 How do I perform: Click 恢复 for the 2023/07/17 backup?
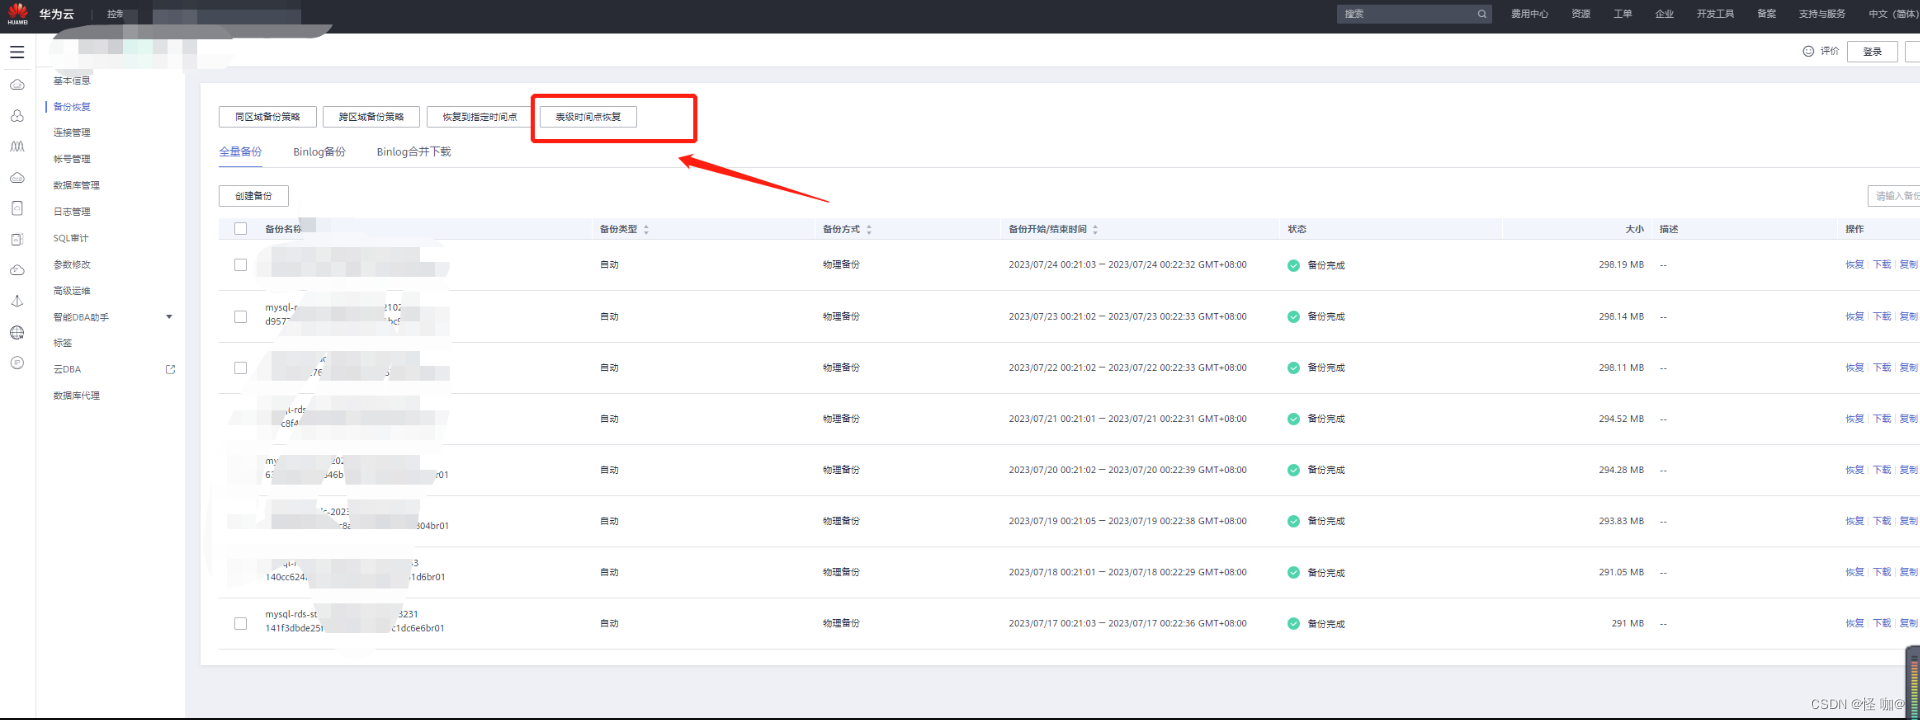pos(1855,623)
